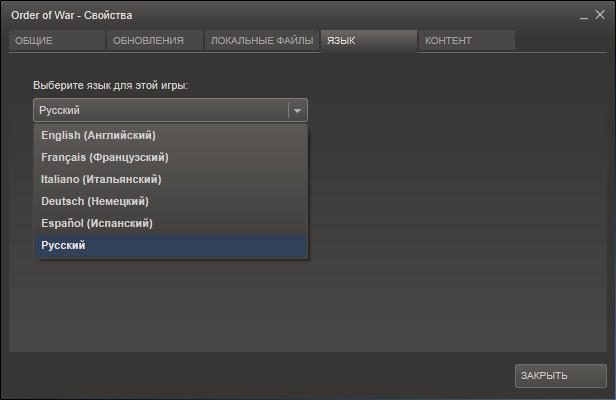The height and width of the screenshot is (400, 616).
Task: Select Italiano (Итальянский) in the dropdown
Action: [170, 179]
